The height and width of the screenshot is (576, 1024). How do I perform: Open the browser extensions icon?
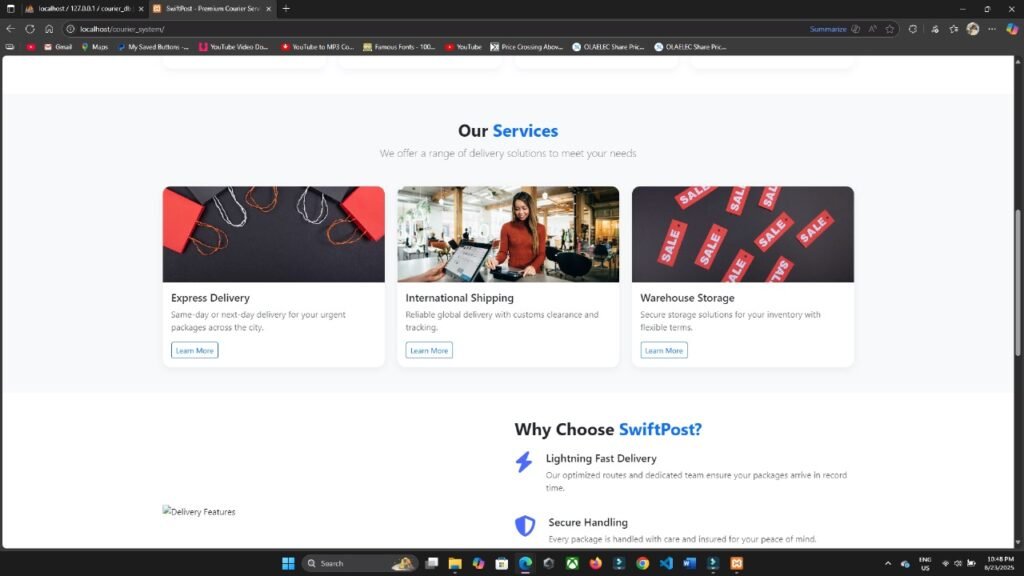934,30
